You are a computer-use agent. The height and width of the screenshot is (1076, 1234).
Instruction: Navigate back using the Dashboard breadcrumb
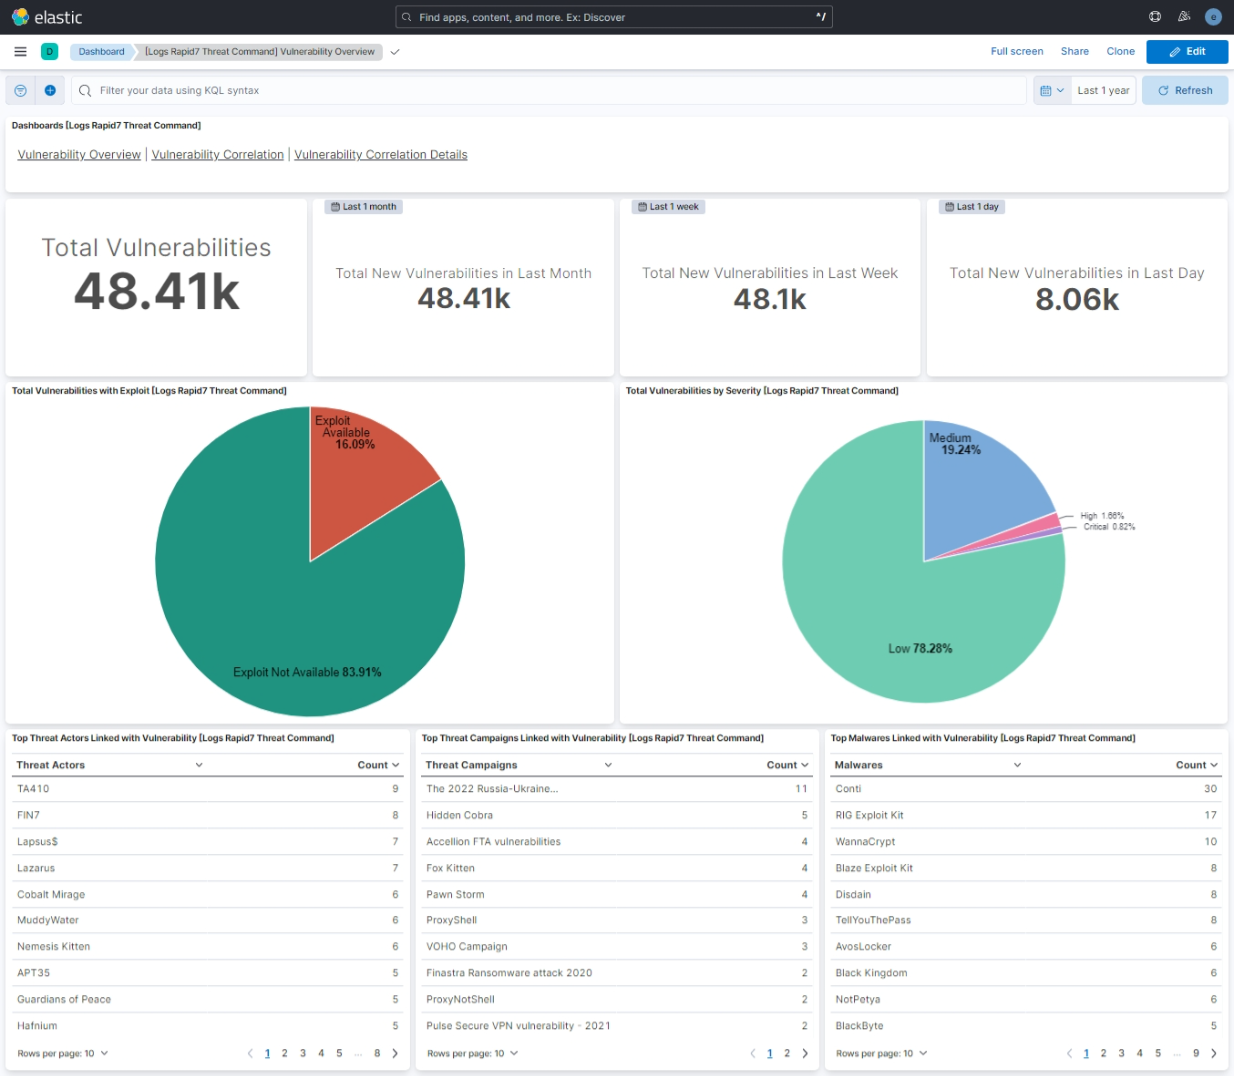tap(100, 51)
